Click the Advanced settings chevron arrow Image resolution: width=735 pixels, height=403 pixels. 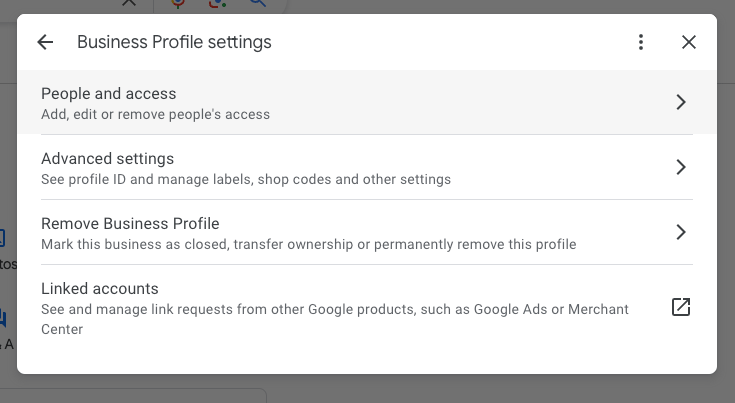pos(680,167)
